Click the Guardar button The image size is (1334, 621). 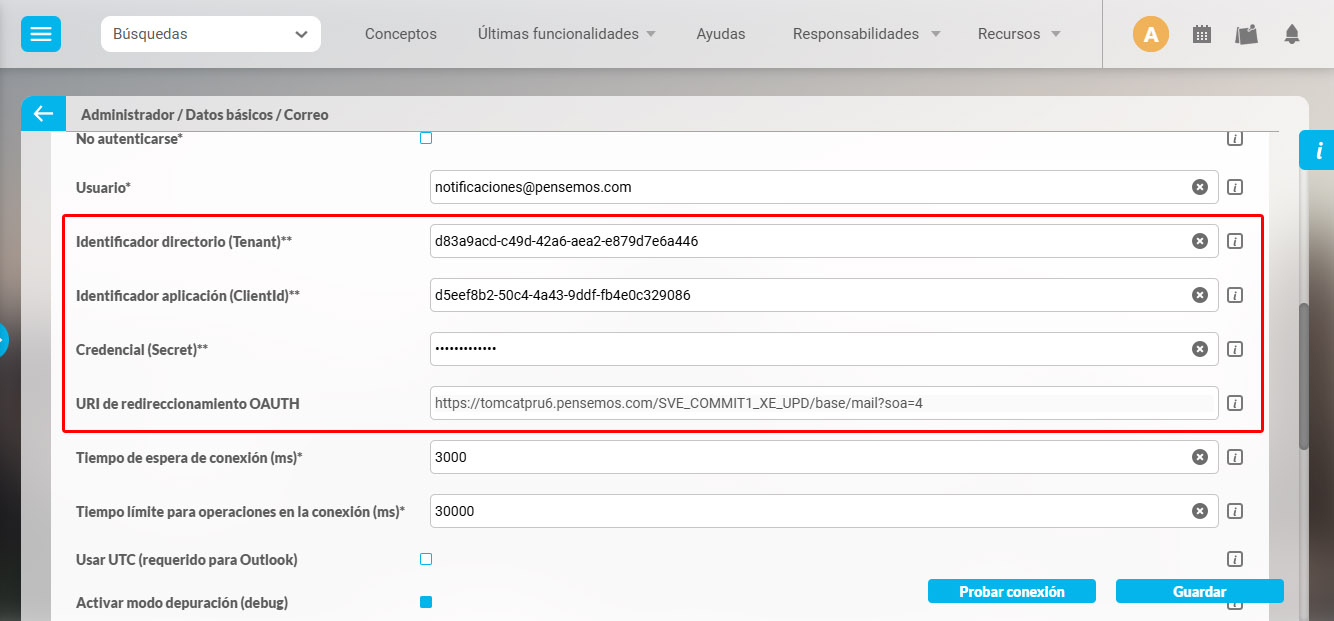1199,591
